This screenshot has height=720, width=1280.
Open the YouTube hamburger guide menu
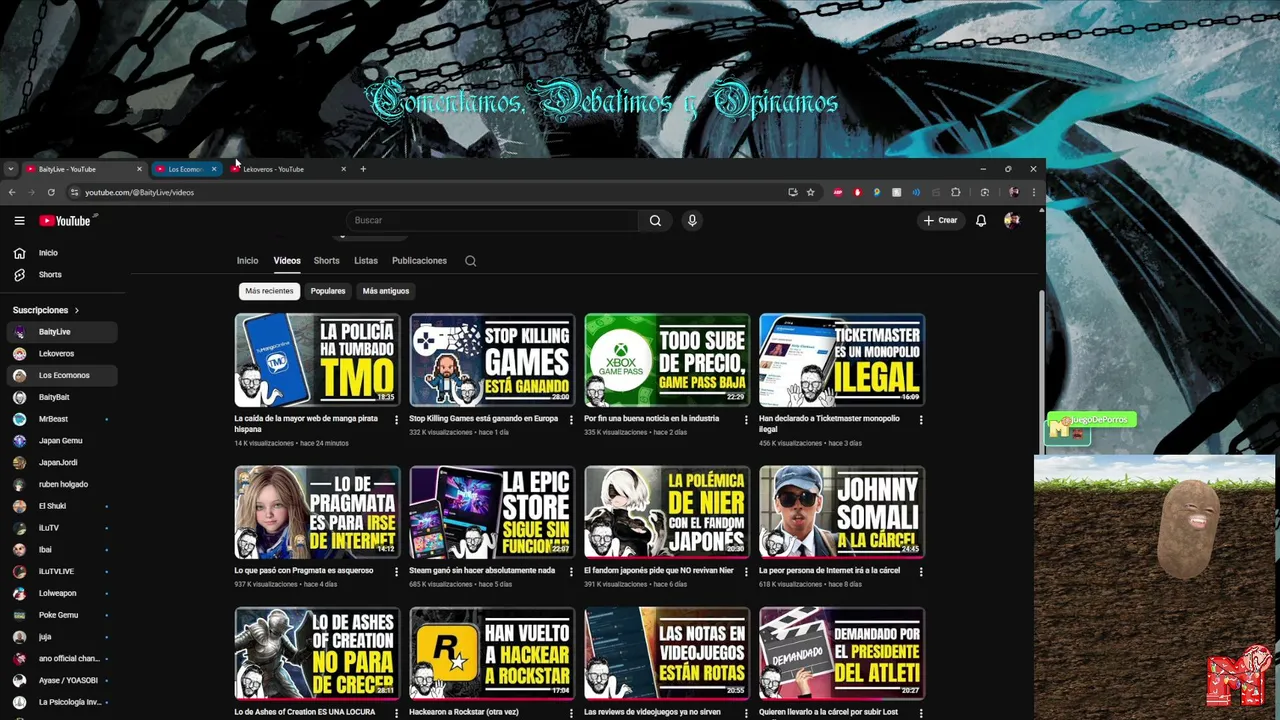[x=19, y=221]
